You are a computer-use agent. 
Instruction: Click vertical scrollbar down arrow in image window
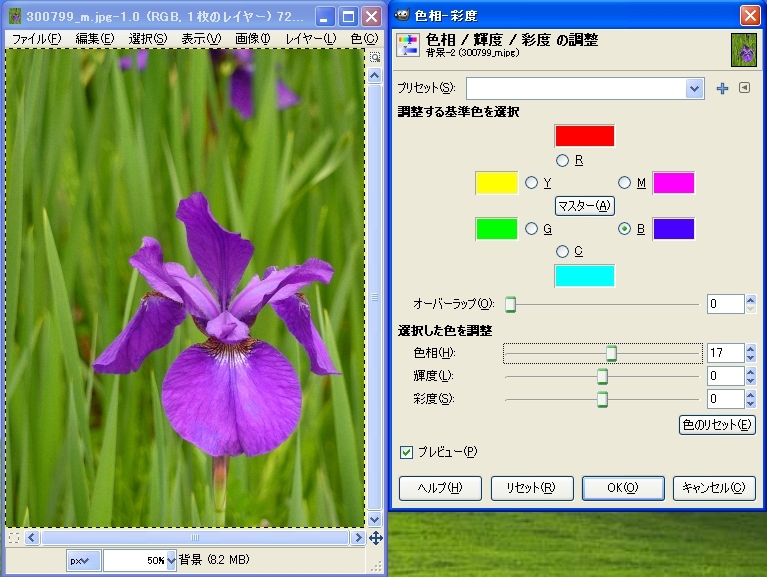pyautogui.click(x=375, y=519)
